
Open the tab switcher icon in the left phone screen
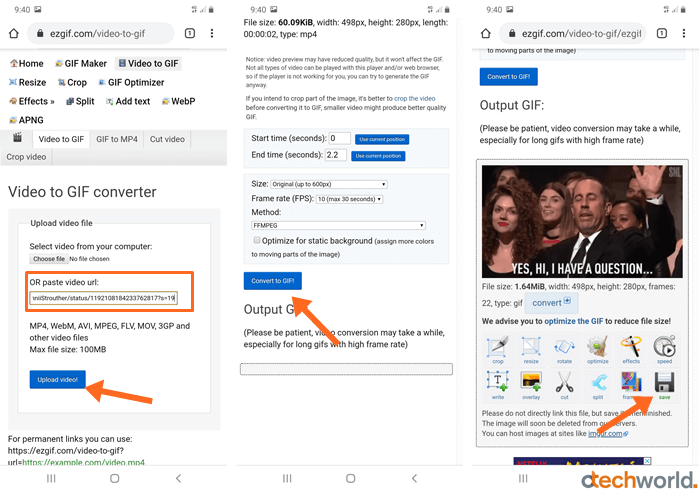190,33
